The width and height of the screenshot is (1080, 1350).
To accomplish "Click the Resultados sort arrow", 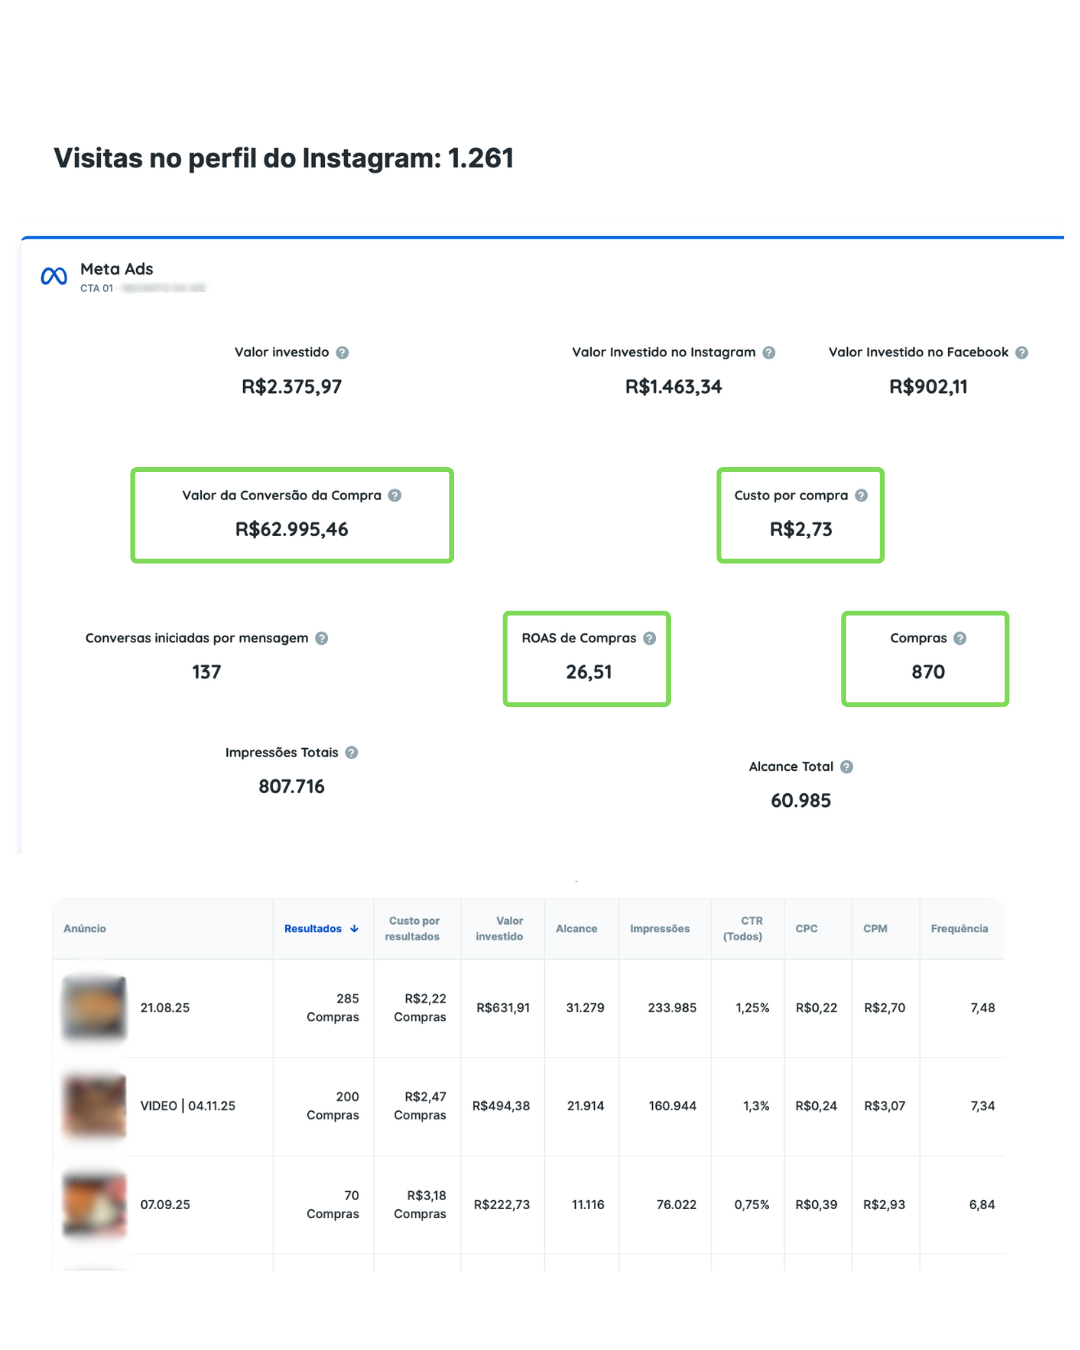I will coord(354,929).
